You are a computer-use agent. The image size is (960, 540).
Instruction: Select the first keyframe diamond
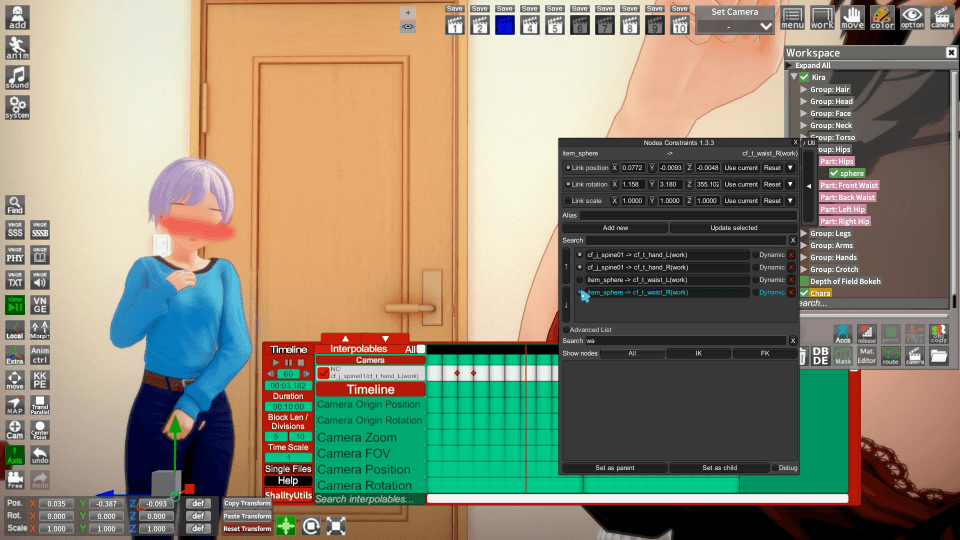[457, 373]
